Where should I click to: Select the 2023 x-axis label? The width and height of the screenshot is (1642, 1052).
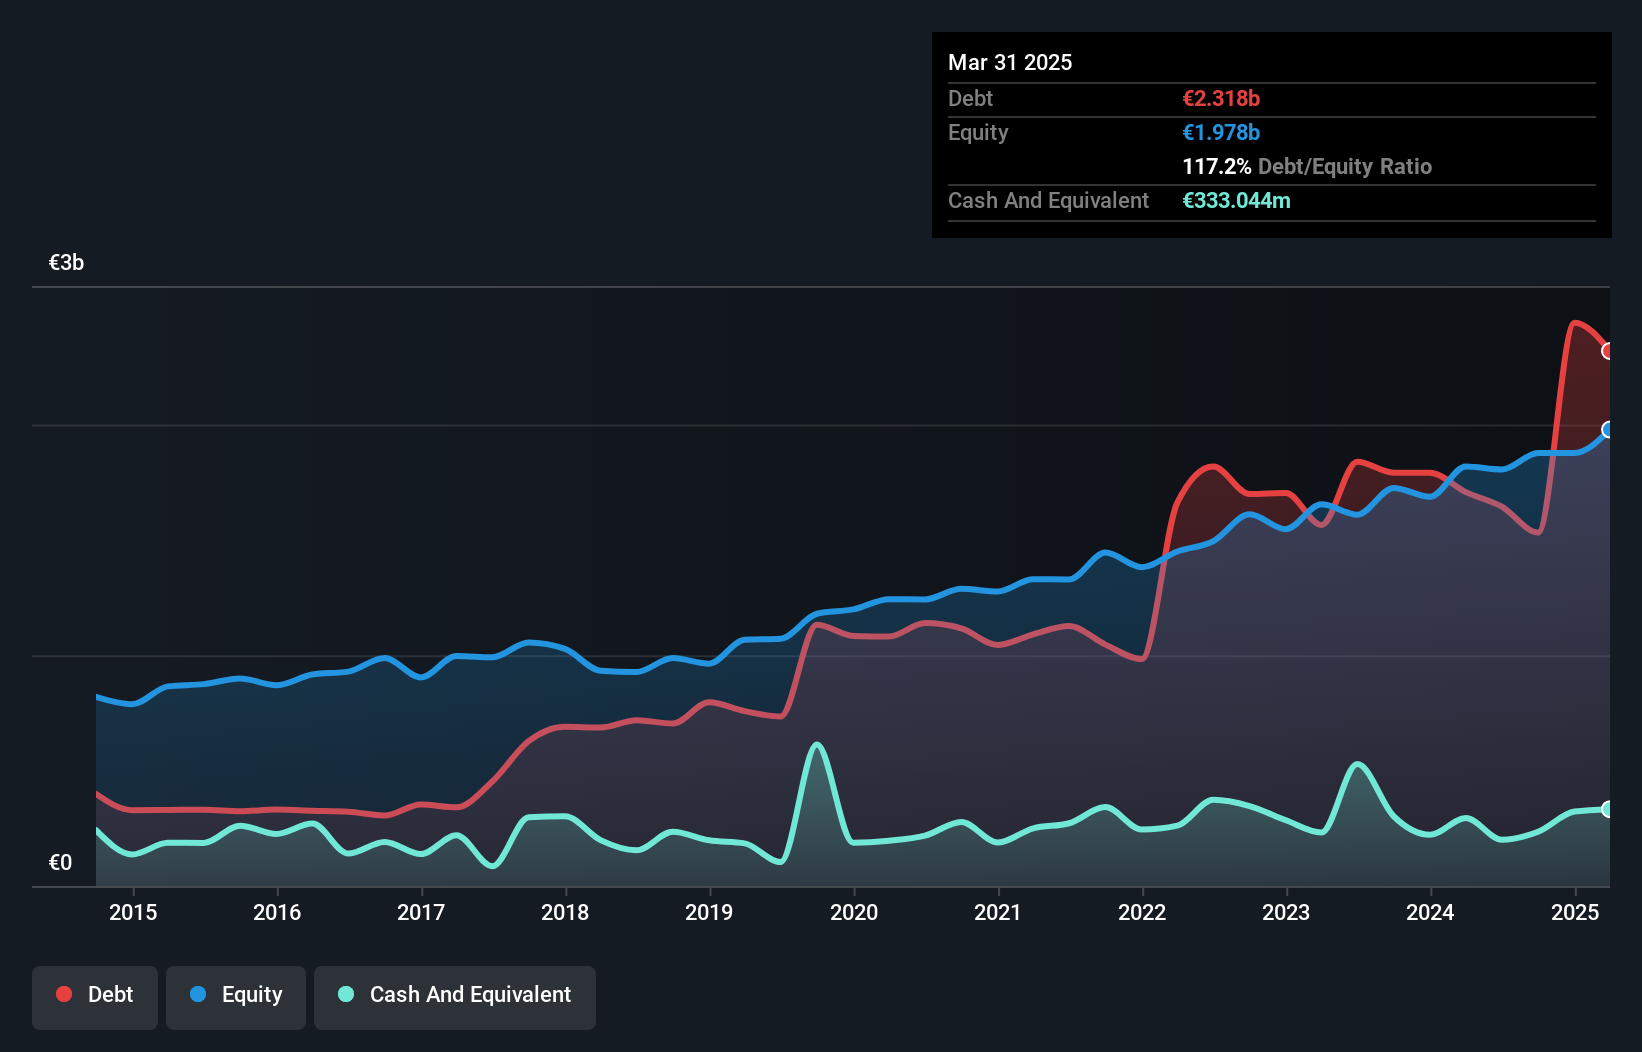[x=1286, y=912]
